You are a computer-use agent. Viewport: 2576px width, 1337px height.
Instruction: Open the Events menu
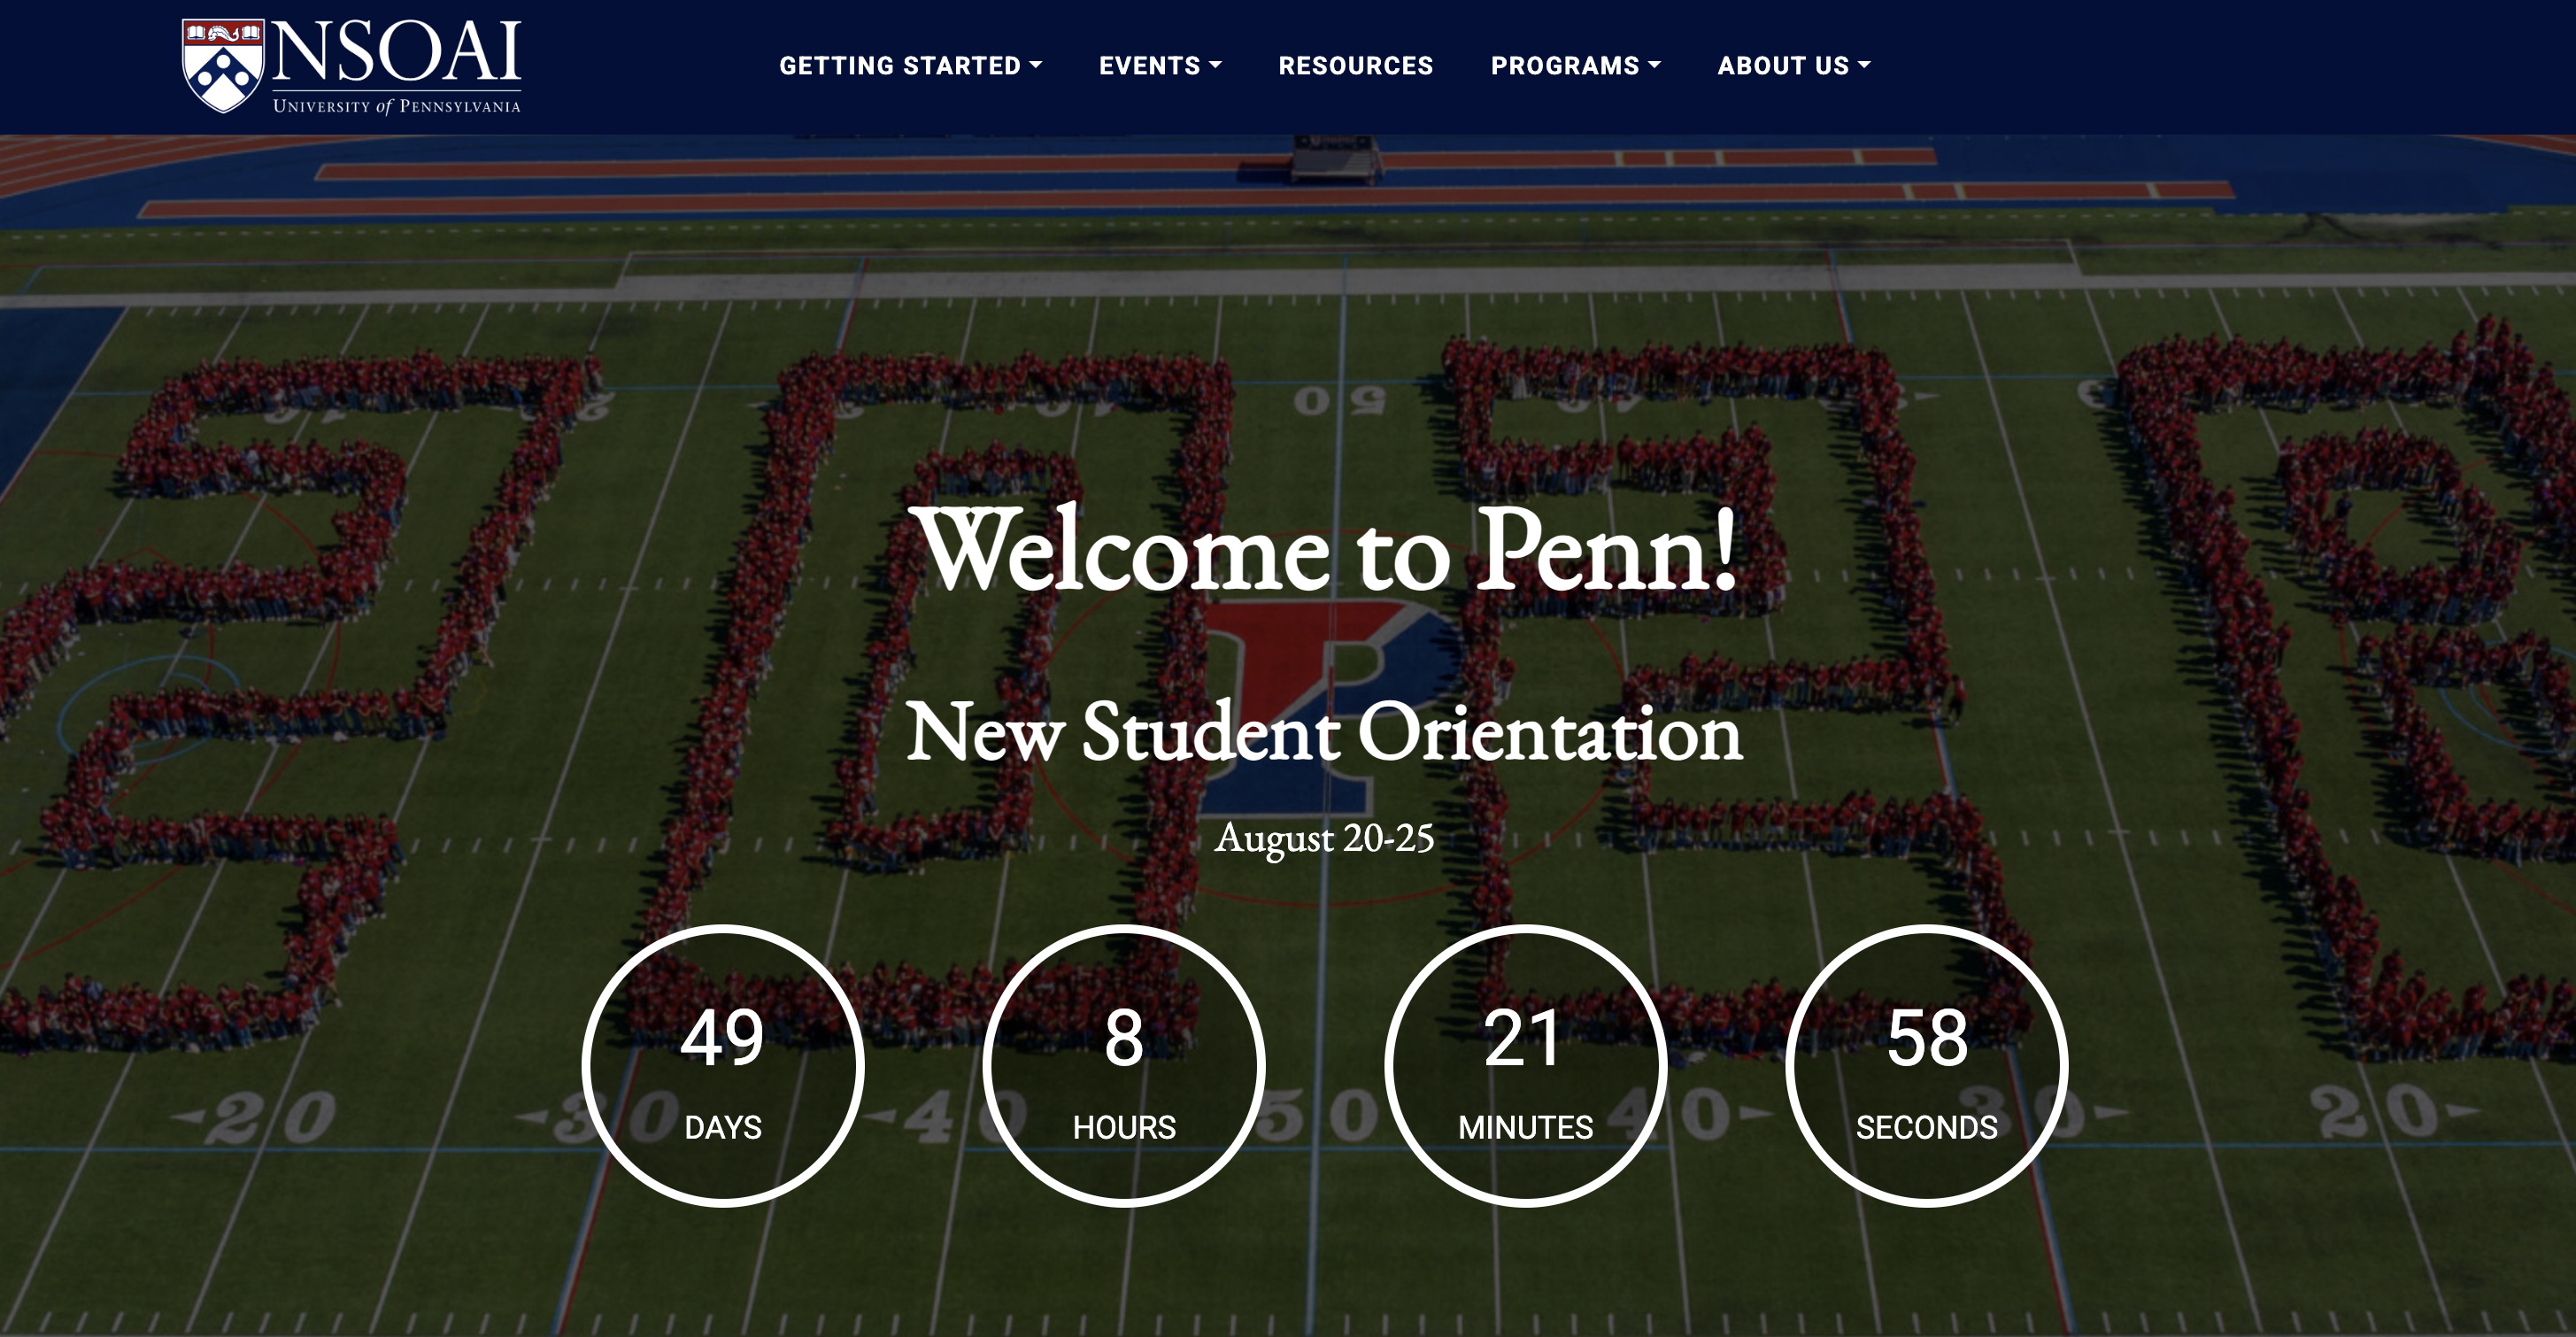click(1160, 66)
